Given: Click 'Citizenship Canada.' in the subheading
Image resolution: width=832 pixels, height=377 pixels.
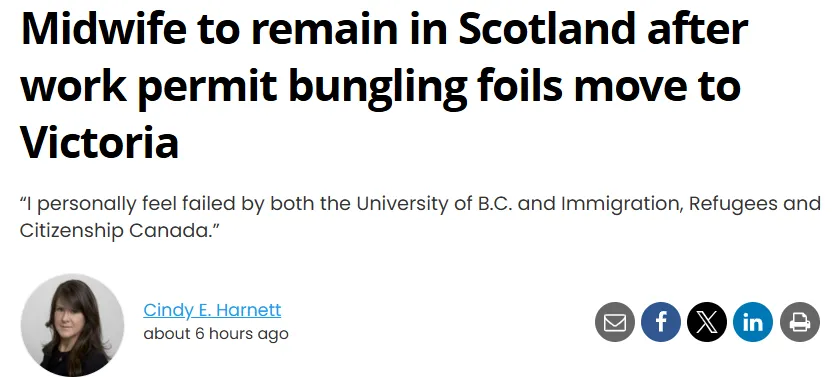Looking at the screenshot, I should (119, 231).
